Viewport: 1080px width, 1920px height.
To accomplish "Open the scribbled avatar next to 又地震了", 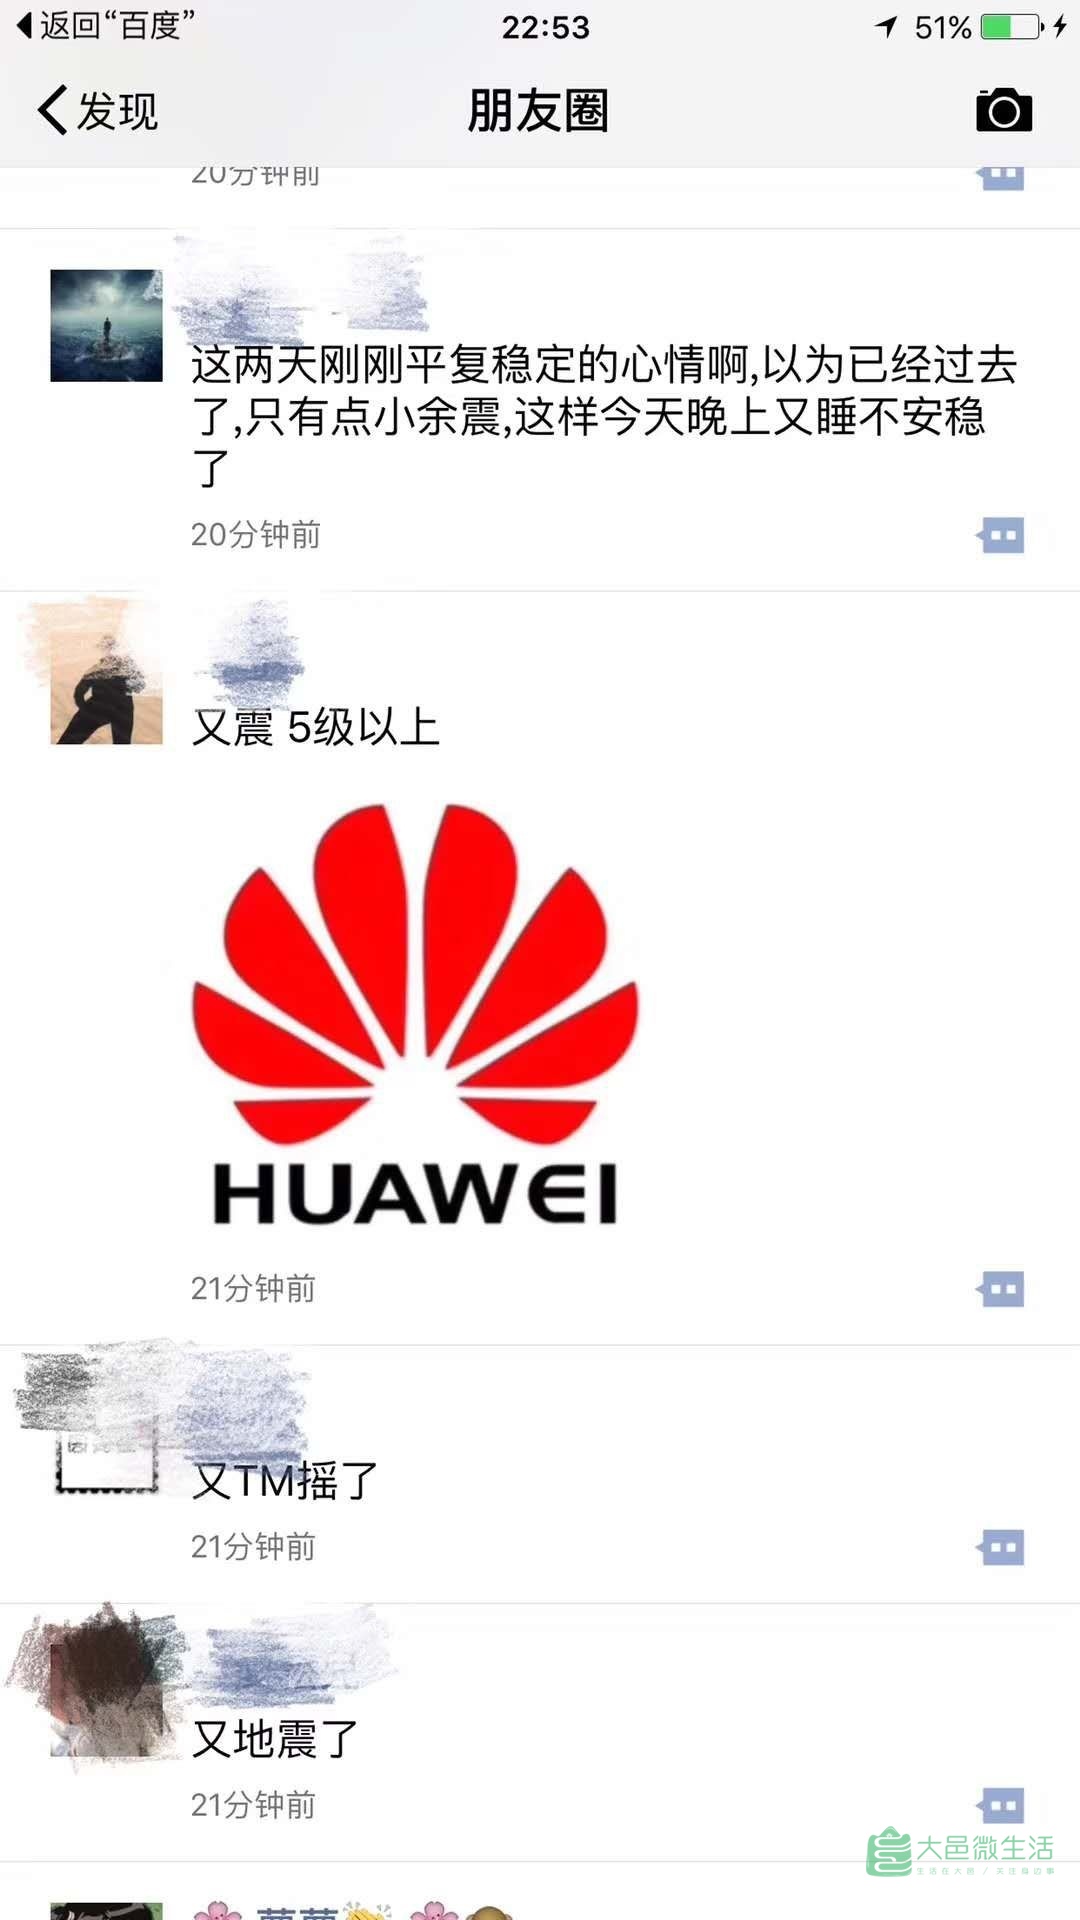I will point(106,1700).
